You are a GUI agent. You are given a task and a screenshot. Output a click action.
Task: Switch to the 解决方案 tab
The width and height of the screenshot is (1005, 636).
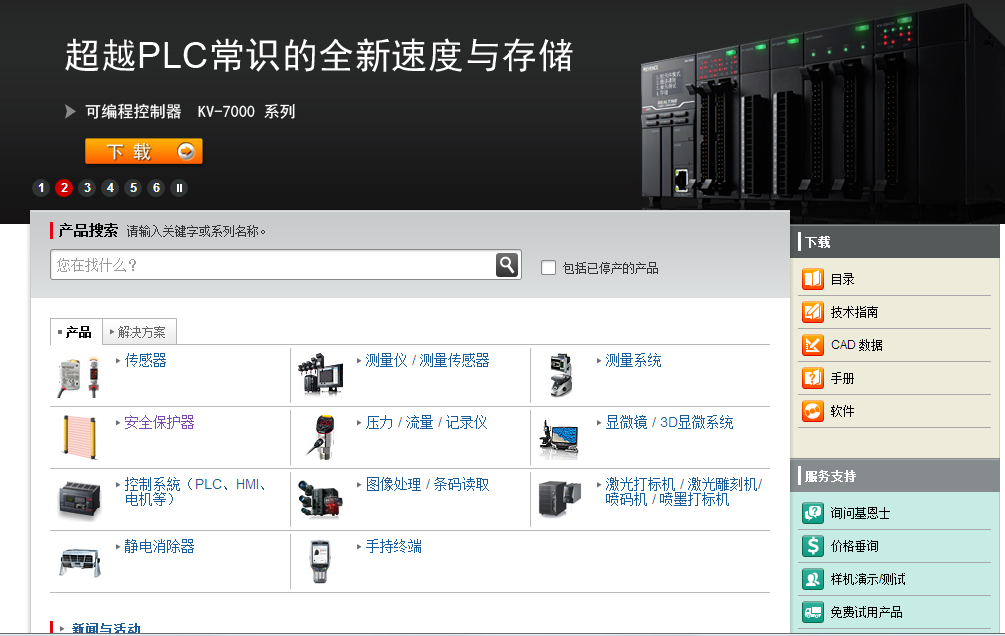(x=138, y=332)
